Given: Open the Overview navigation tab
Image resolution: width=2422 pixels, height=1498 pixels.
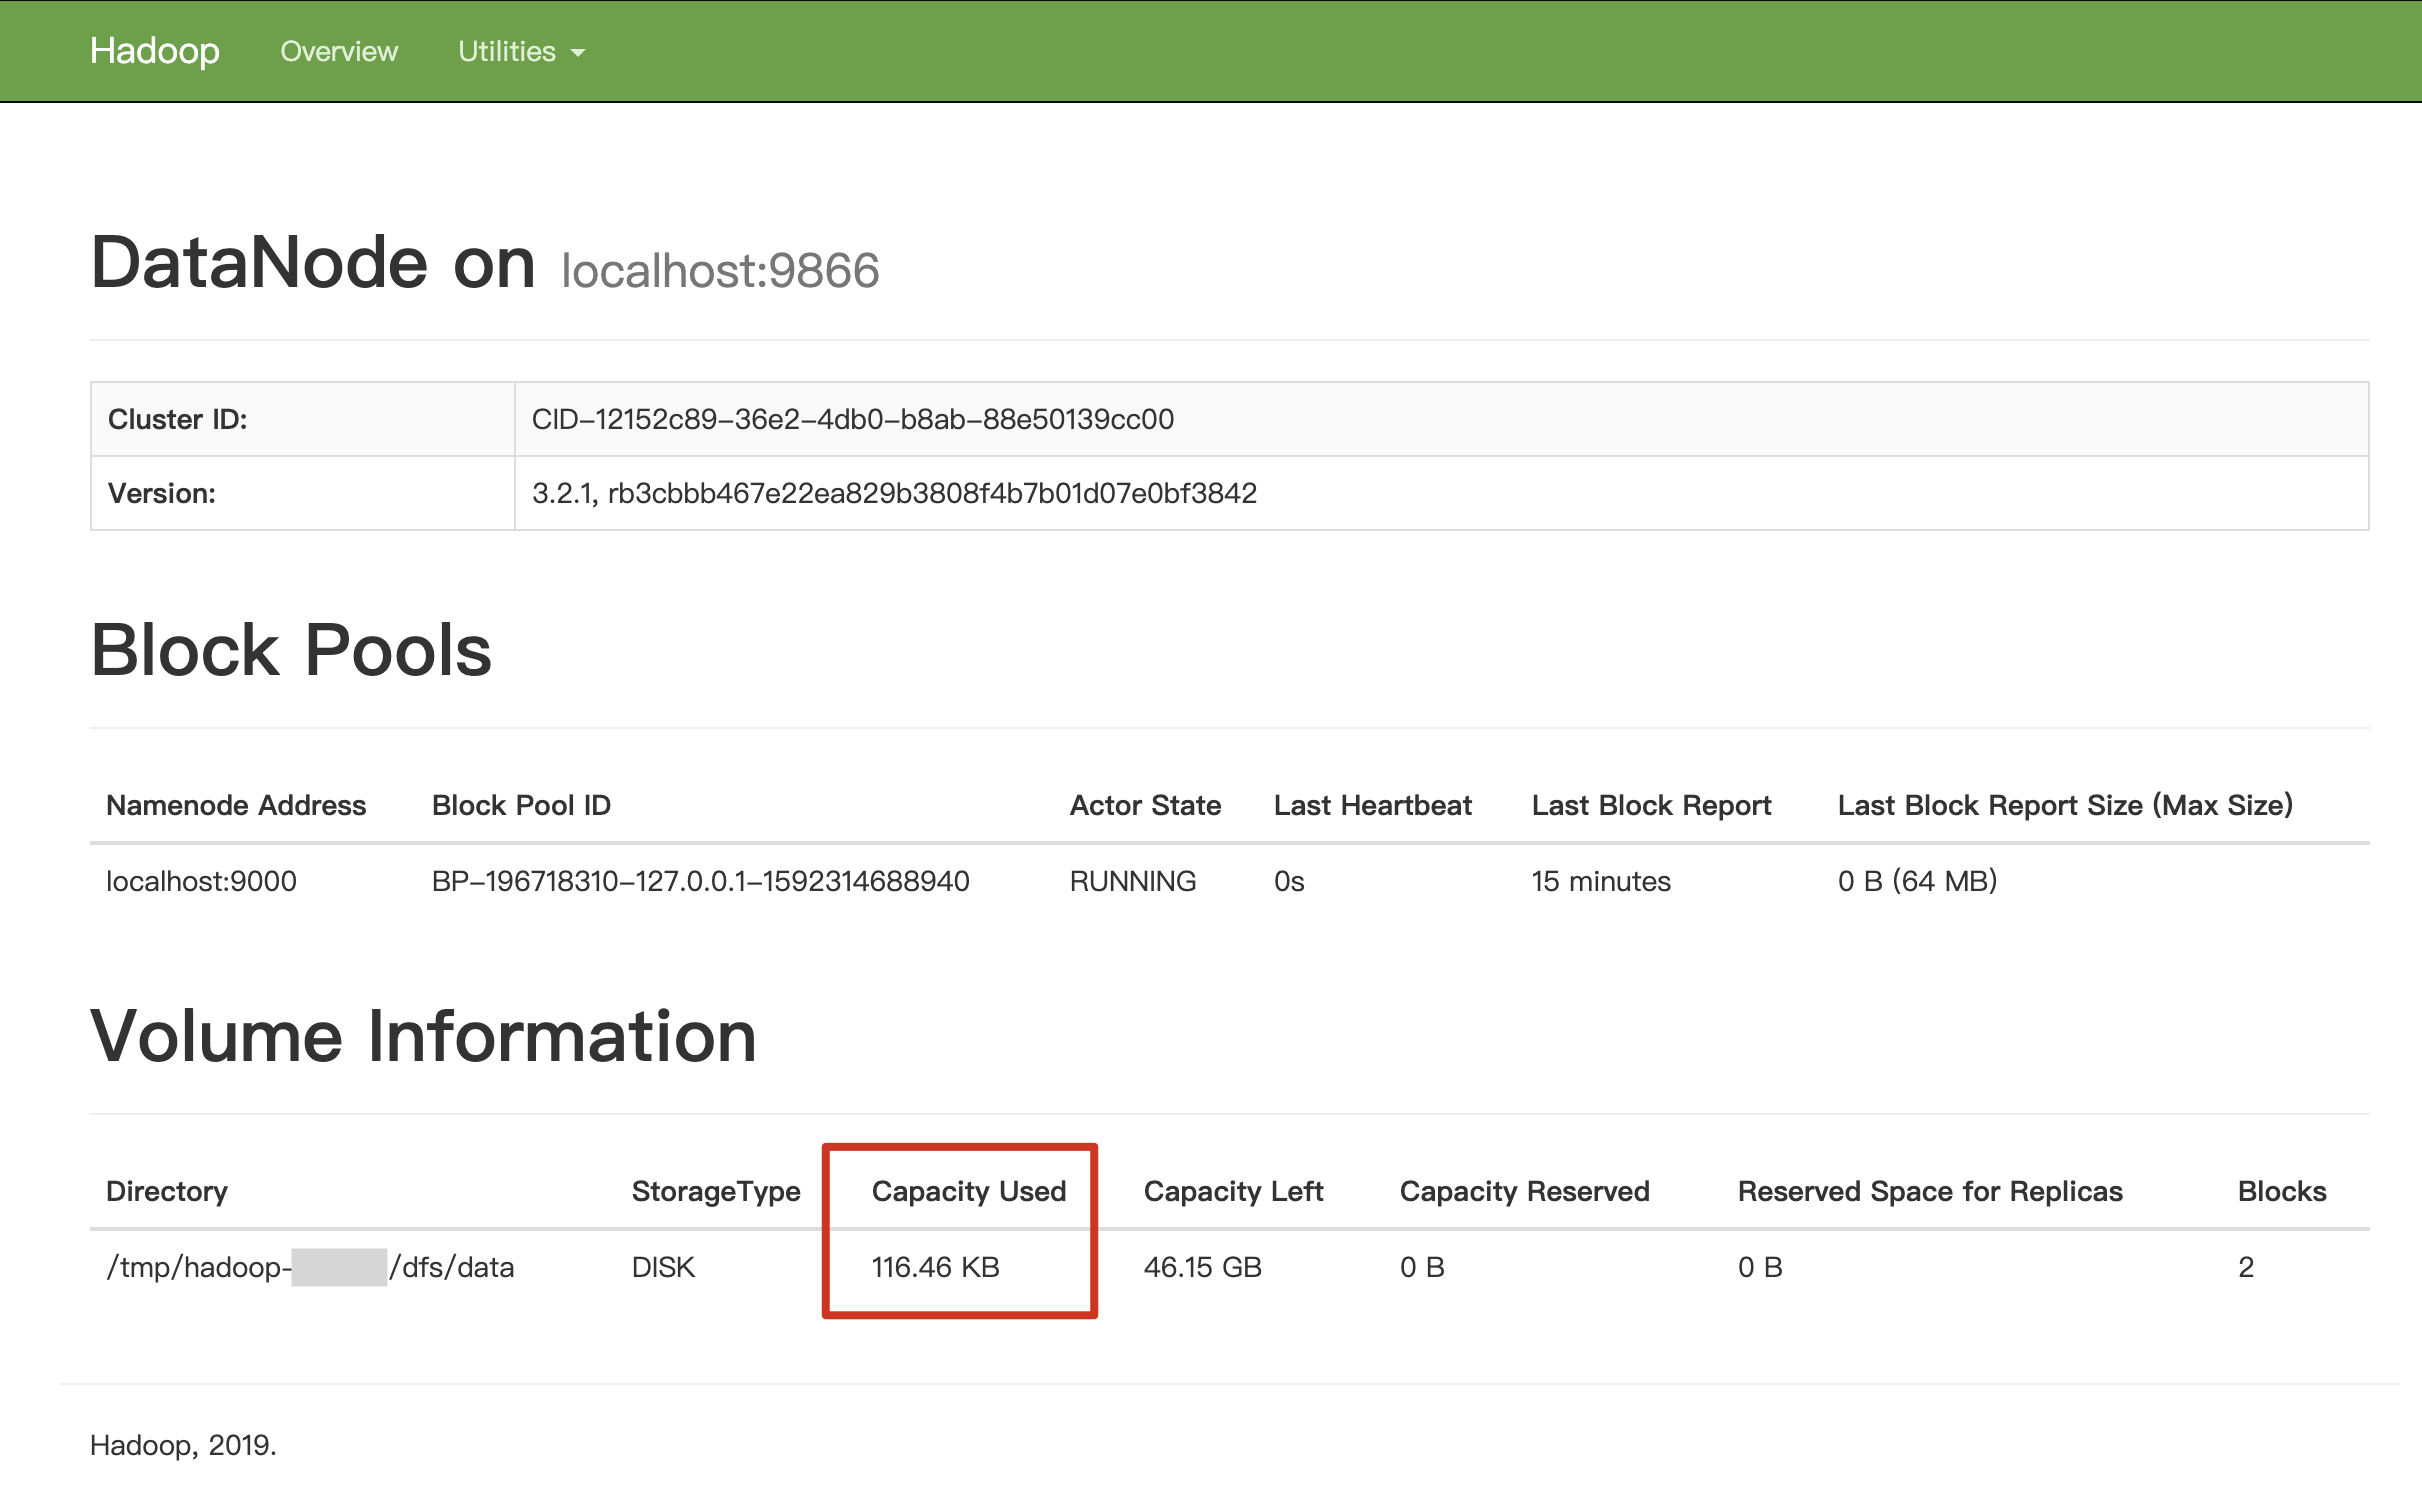Looking at the screenshot, I should tap(338, 51).
